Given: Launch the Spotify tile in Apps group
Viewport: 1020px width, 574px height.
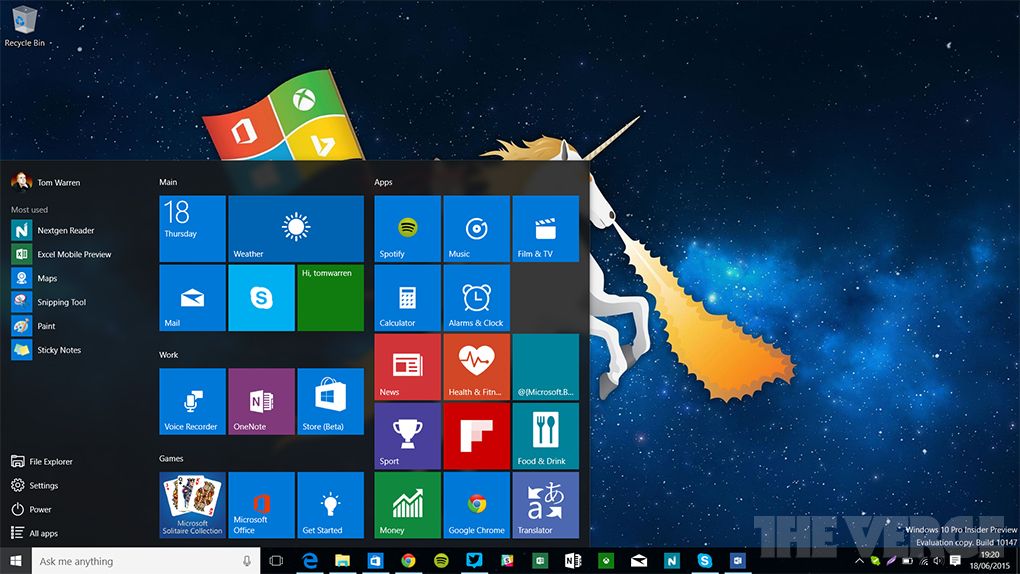Looking at the screenshot, I should (408, 228).
